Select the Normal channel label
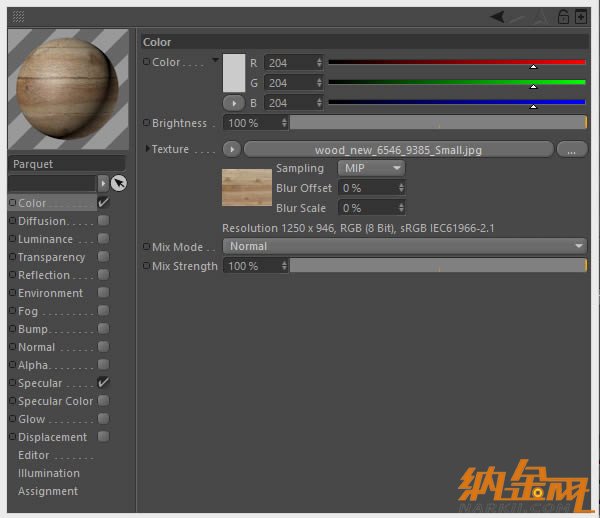 pyautogui.click(x=36, y=347)
